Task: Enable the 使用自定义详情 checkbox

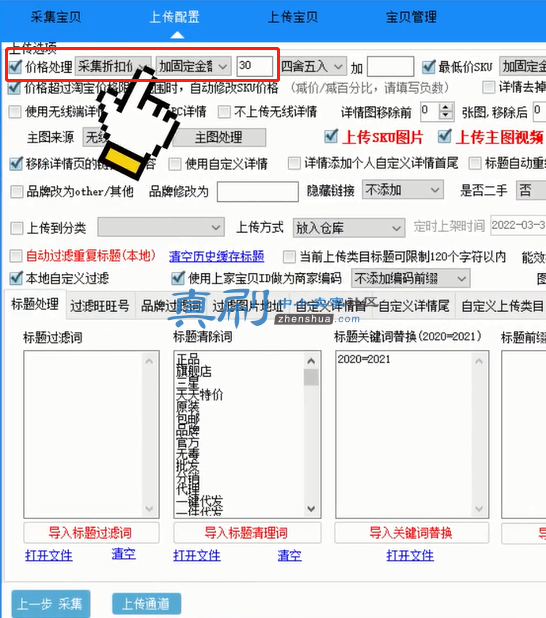Action: click(x=175, y=164)
